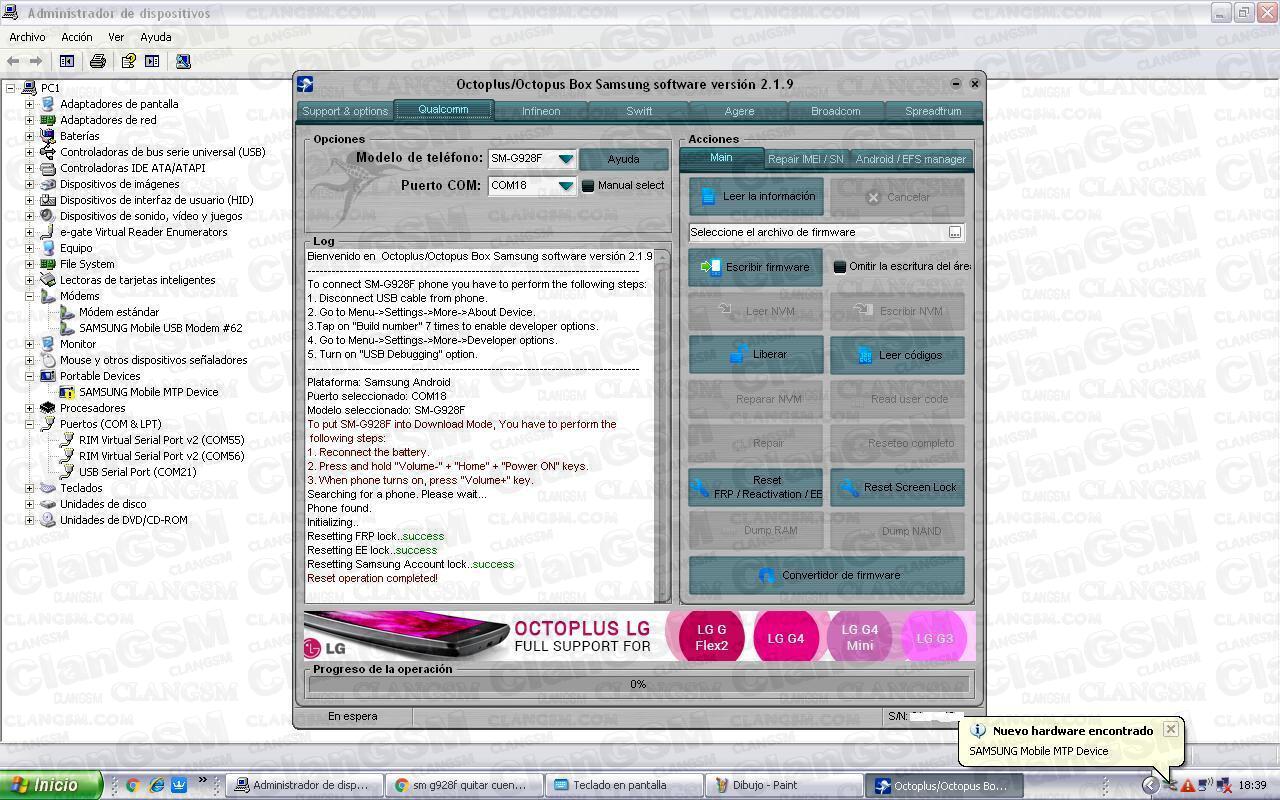This screenshot has width=1280, height=800.
Task: Click USB controllers category icon
Action: coord(47,152)
